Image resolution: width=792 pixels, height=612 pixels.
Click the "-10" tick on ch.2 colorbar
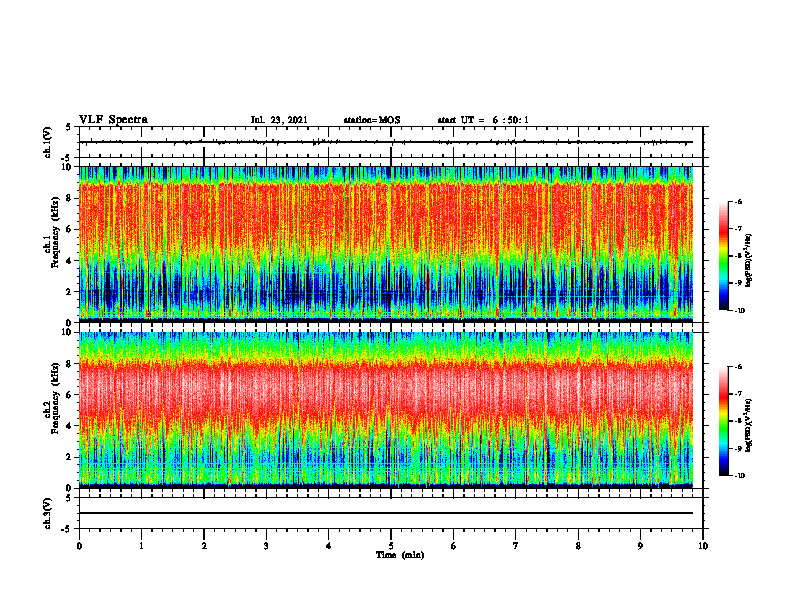pos(740,476)
